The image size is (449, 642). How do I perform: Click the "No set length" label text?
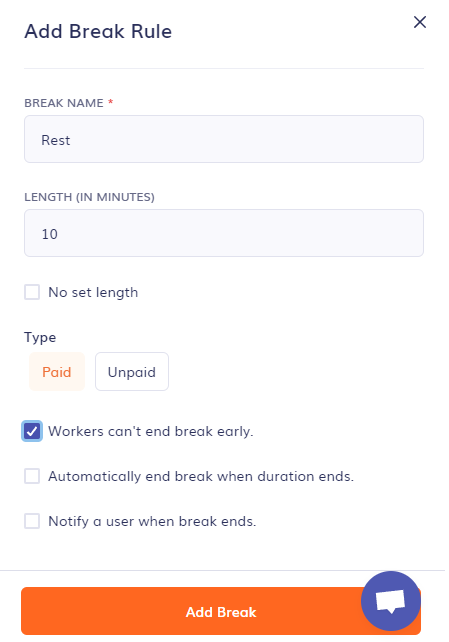click(x=93, y=292)
